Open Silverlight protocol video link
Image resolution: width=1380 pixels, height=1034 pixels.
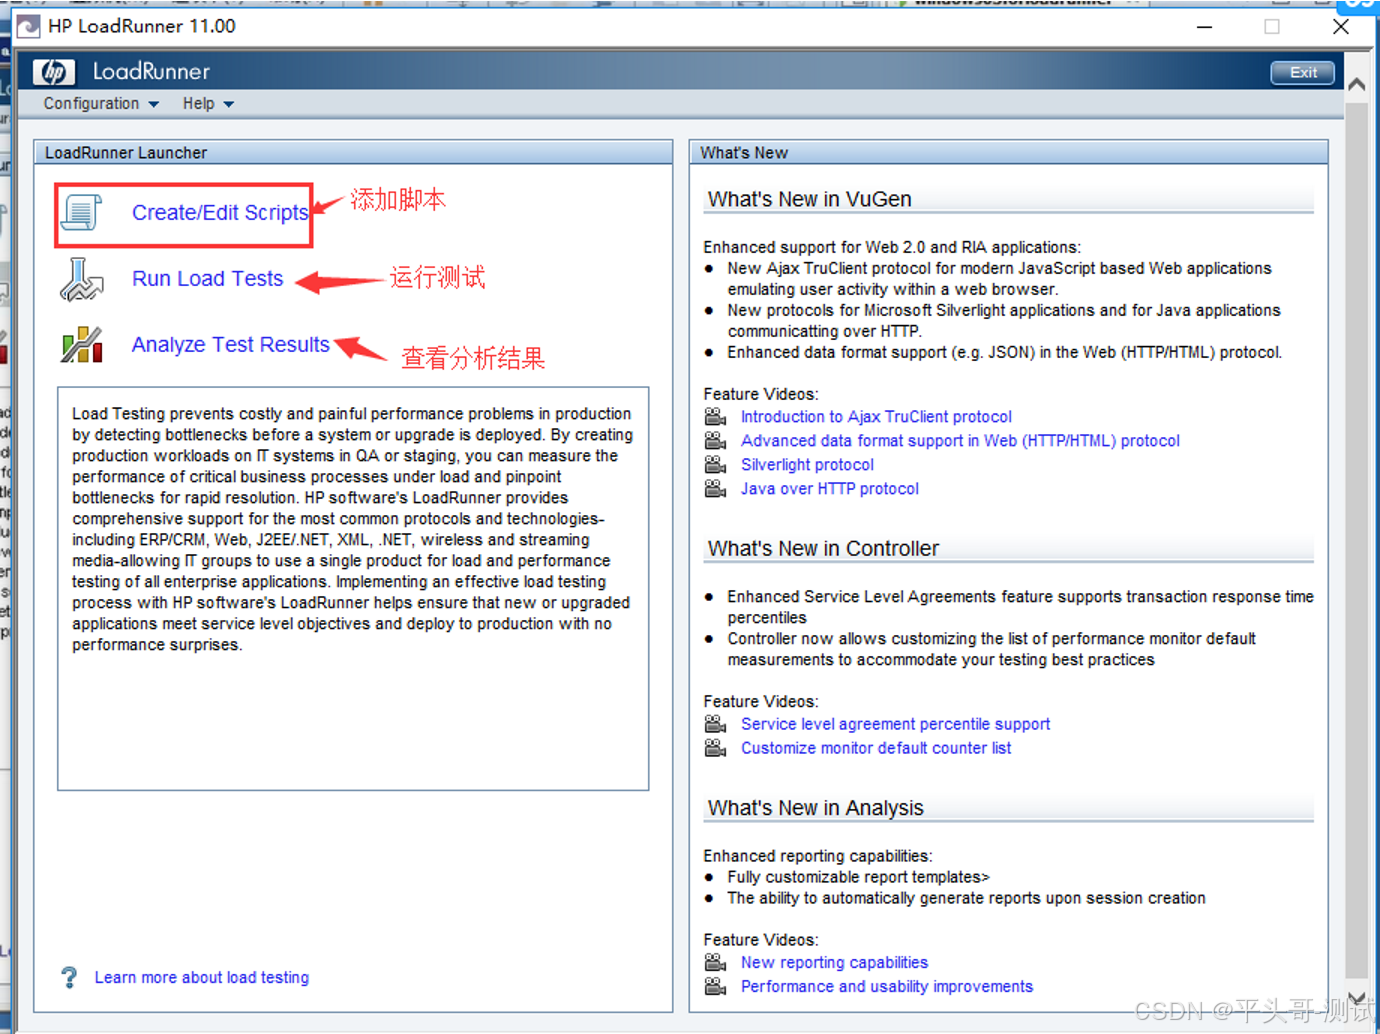pyautogui.click(x=807, y=464)
